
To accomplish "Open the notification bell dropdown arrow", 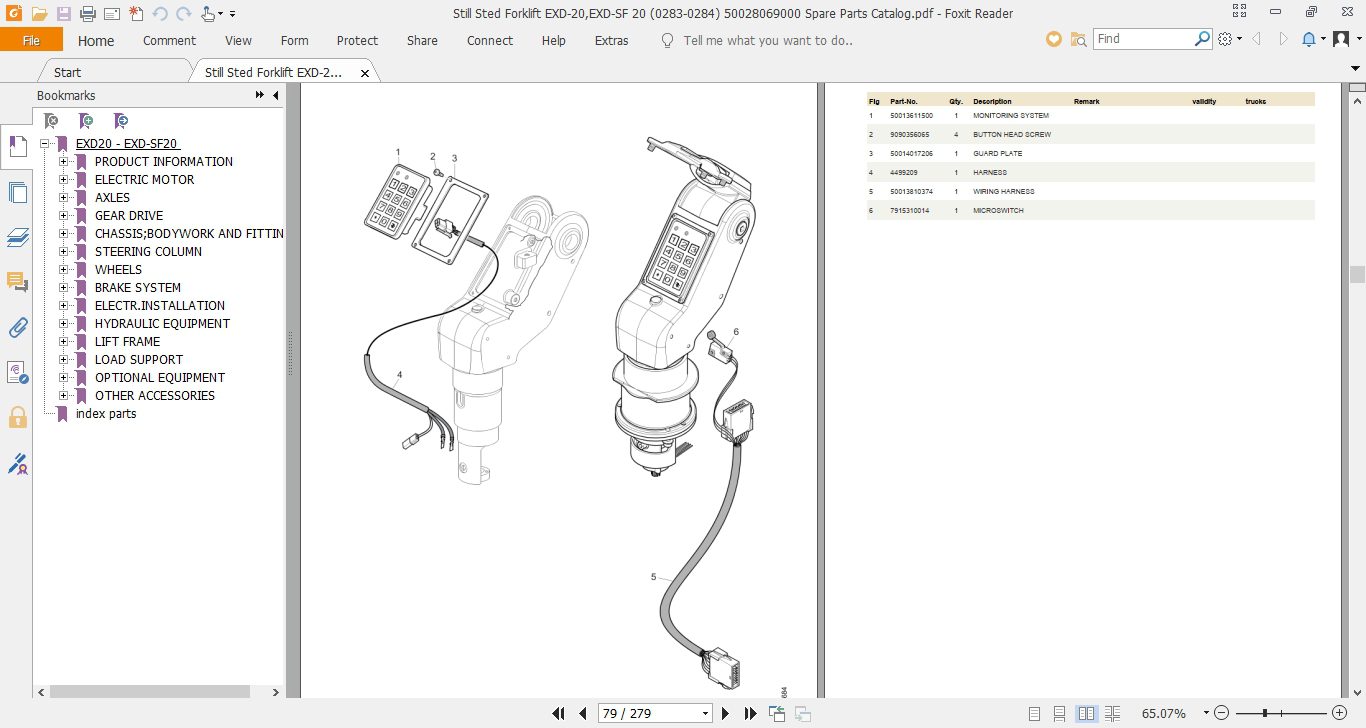I will coord(1323,39).
